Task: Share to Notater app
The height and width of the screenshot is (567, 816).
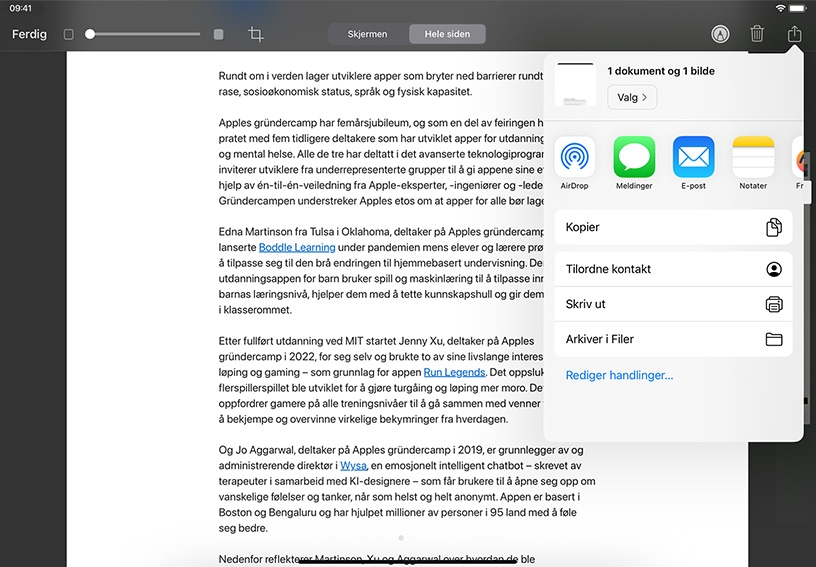Action: coord(753,163)
